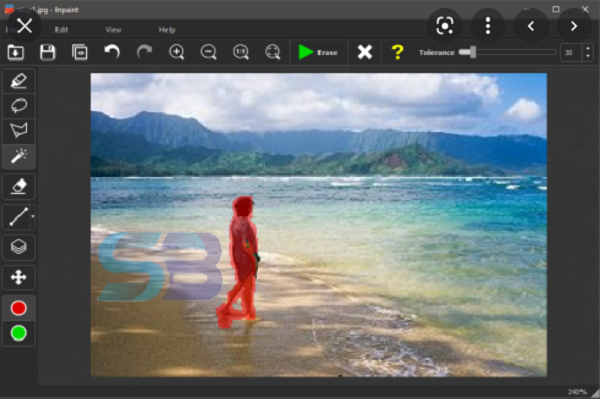Save the image with floppy disk icon
The width and height of the screenshot is (600, 399).
[x=47, y=52]
